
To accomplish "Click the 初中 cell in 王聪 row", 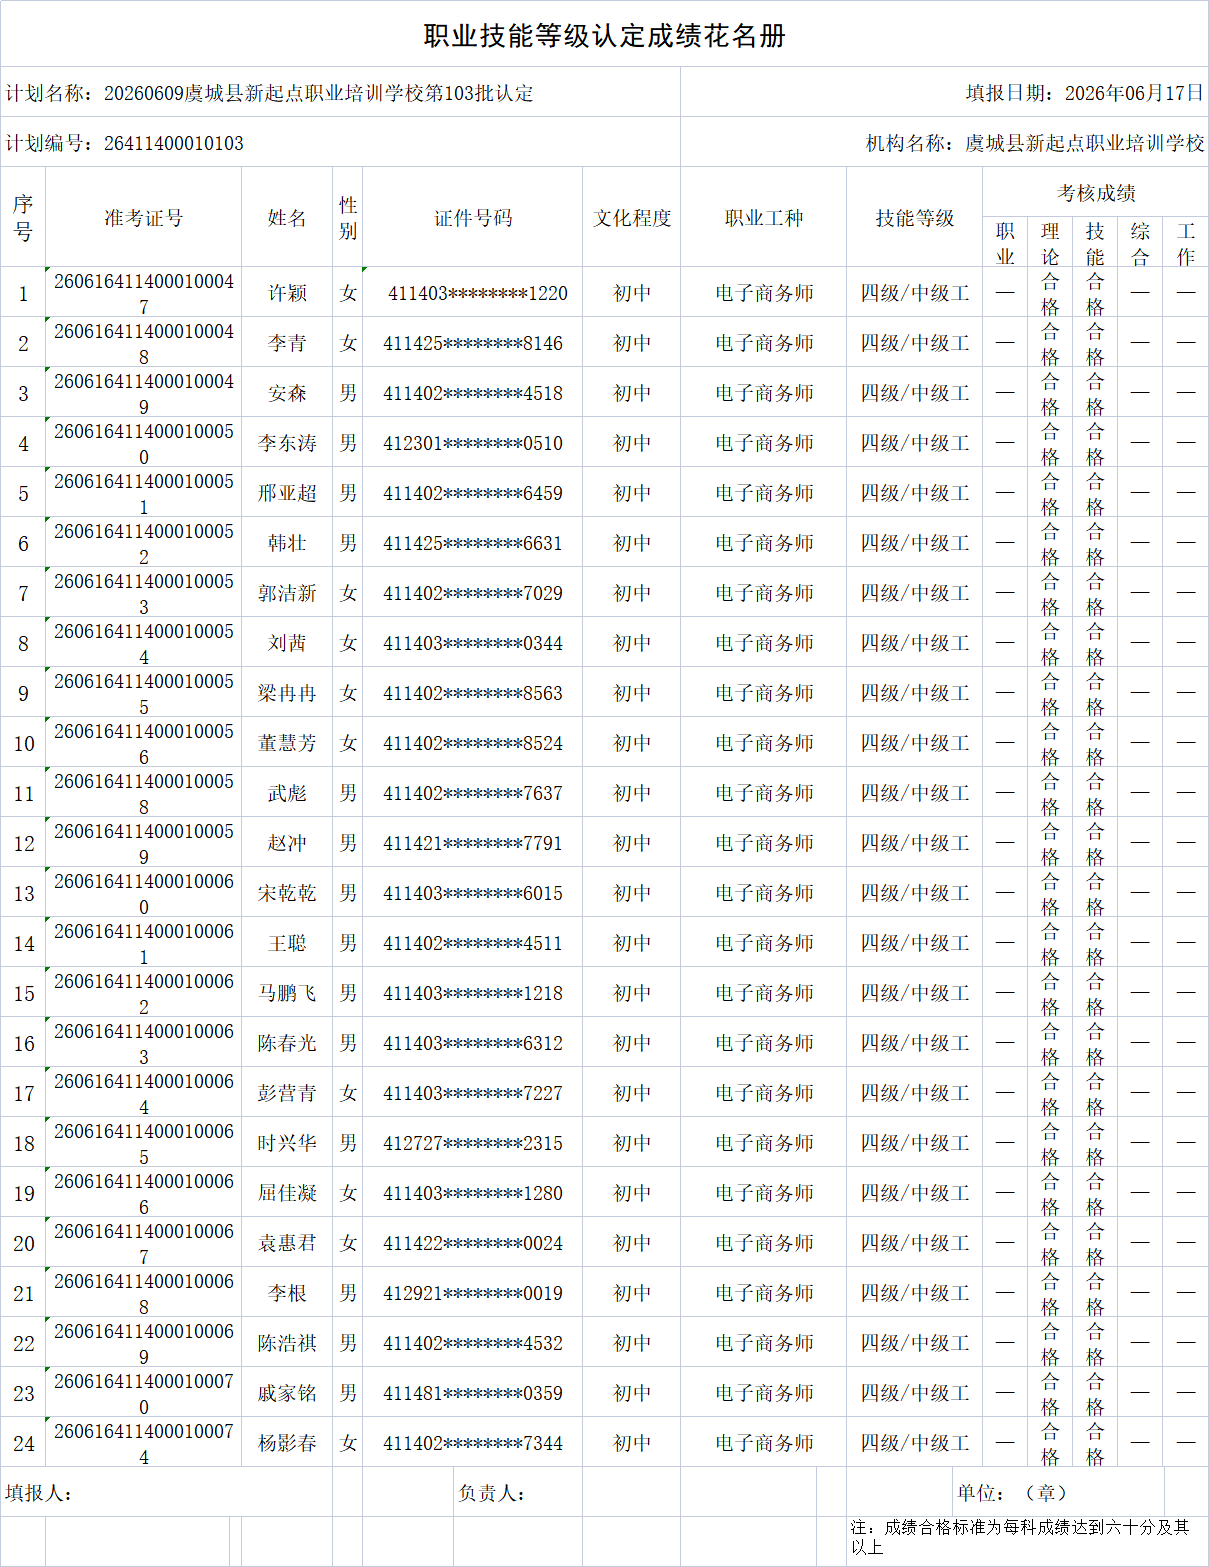I will [632, 943].
